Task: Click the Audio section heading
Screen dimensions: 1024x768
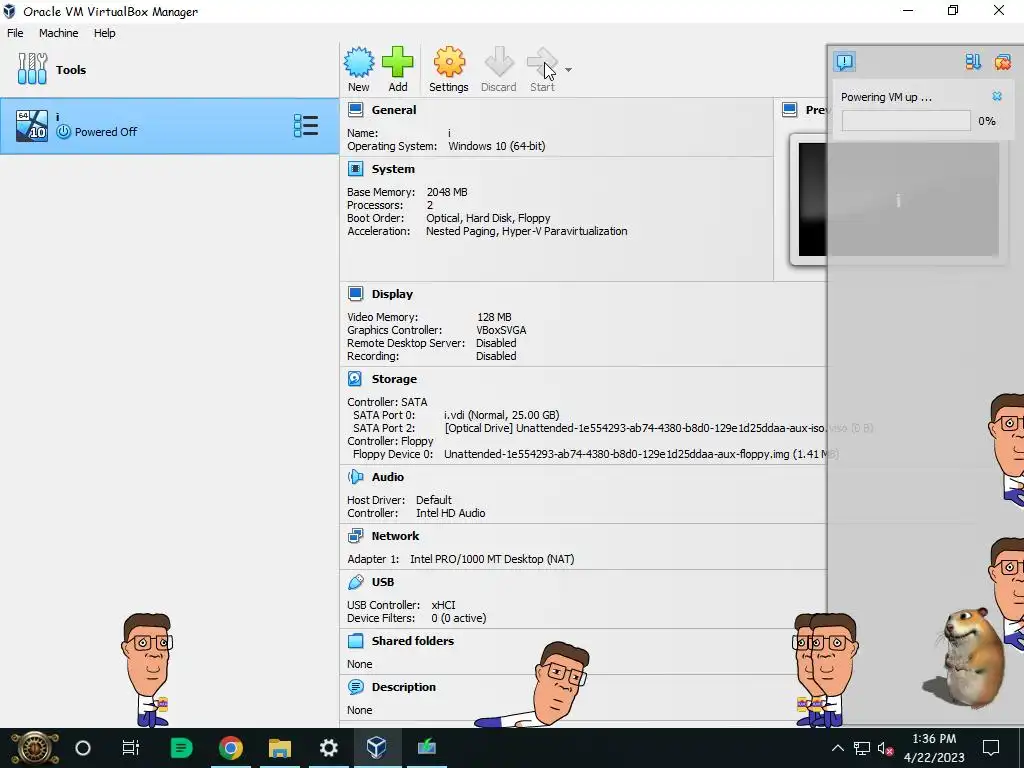Action: (x=388, y=477)
